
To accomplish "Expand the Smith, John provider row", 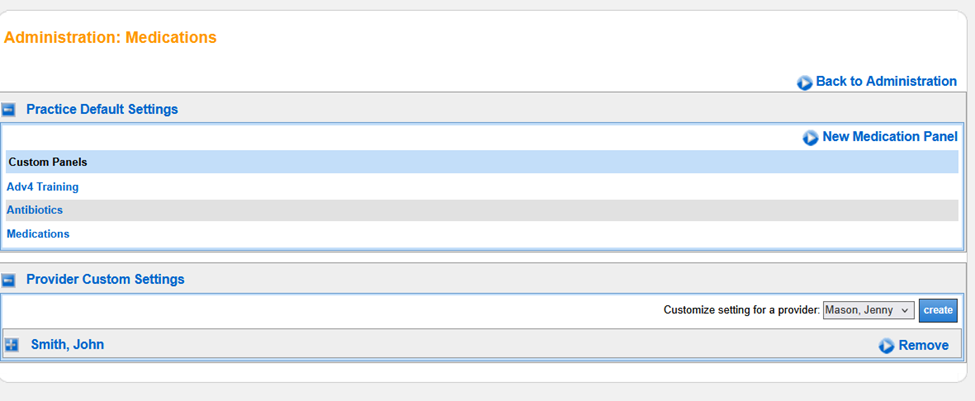I will (12, 345).
